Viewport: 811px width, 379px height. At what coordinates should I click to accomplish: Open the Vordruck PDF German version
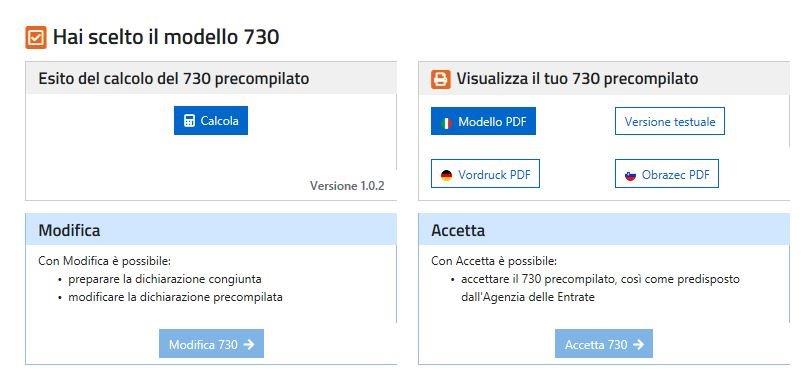pos(485,174)
